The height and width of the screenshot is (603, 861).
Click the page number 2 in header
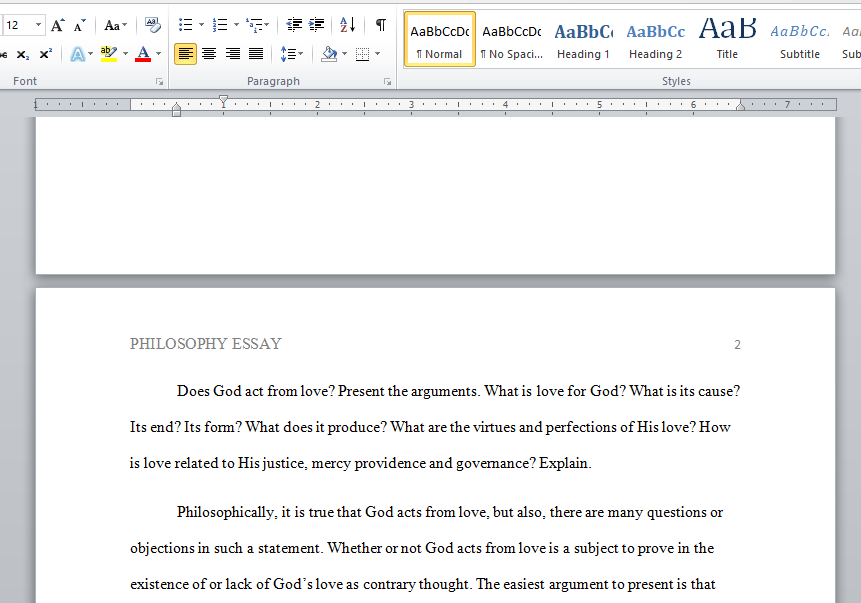tap(737, 345)
